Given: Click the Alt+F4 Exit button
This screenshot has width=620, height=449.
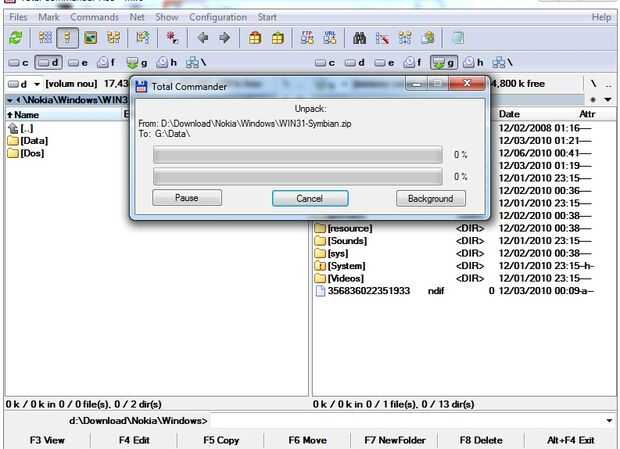Looking at the screenshot, I should coord(571,440).
